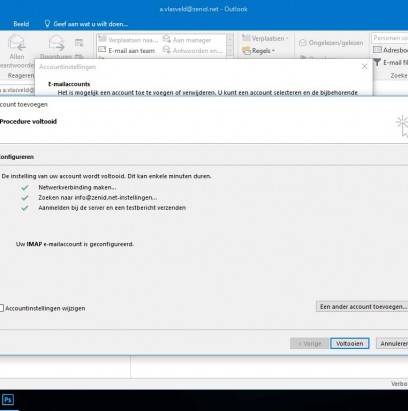Open the Verplaatsen dropdown

[x=265, y=38]
